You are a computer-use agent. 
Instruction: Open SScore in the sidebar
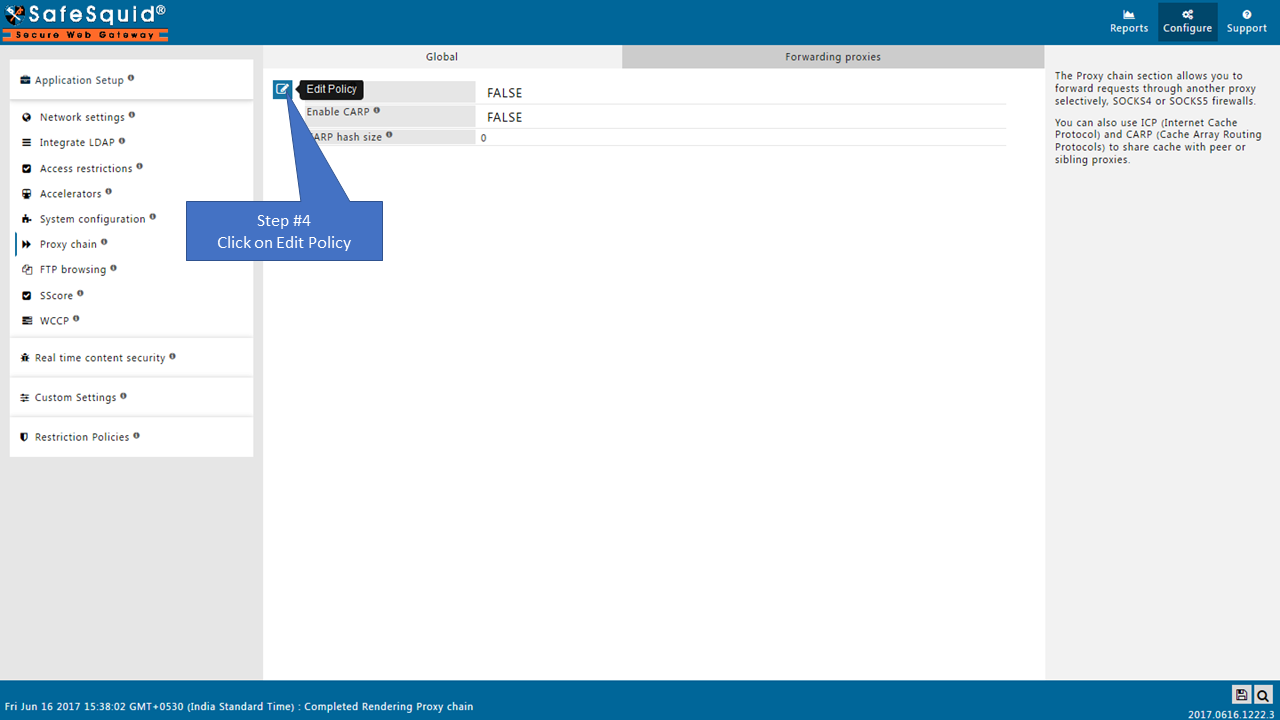point(57,296)
